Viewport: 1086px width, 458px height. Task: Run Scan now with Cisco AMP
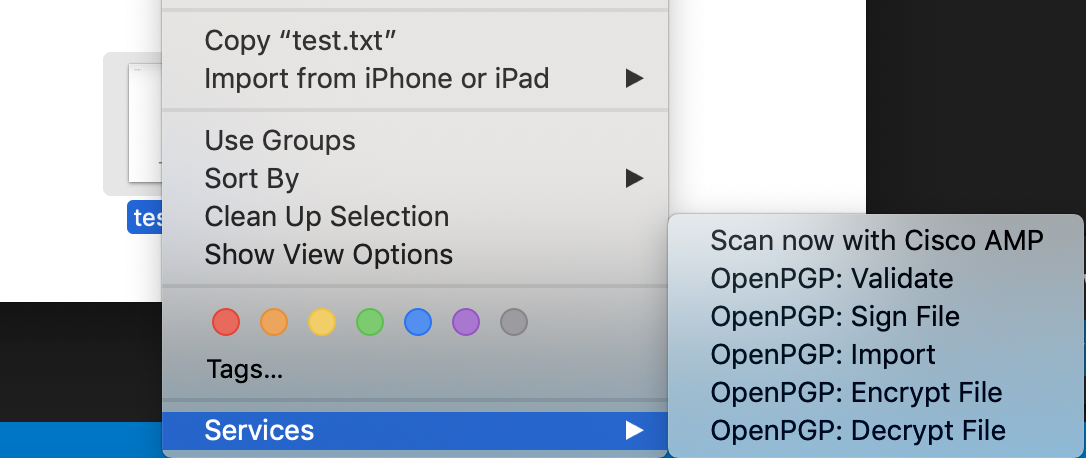(876, 240)
